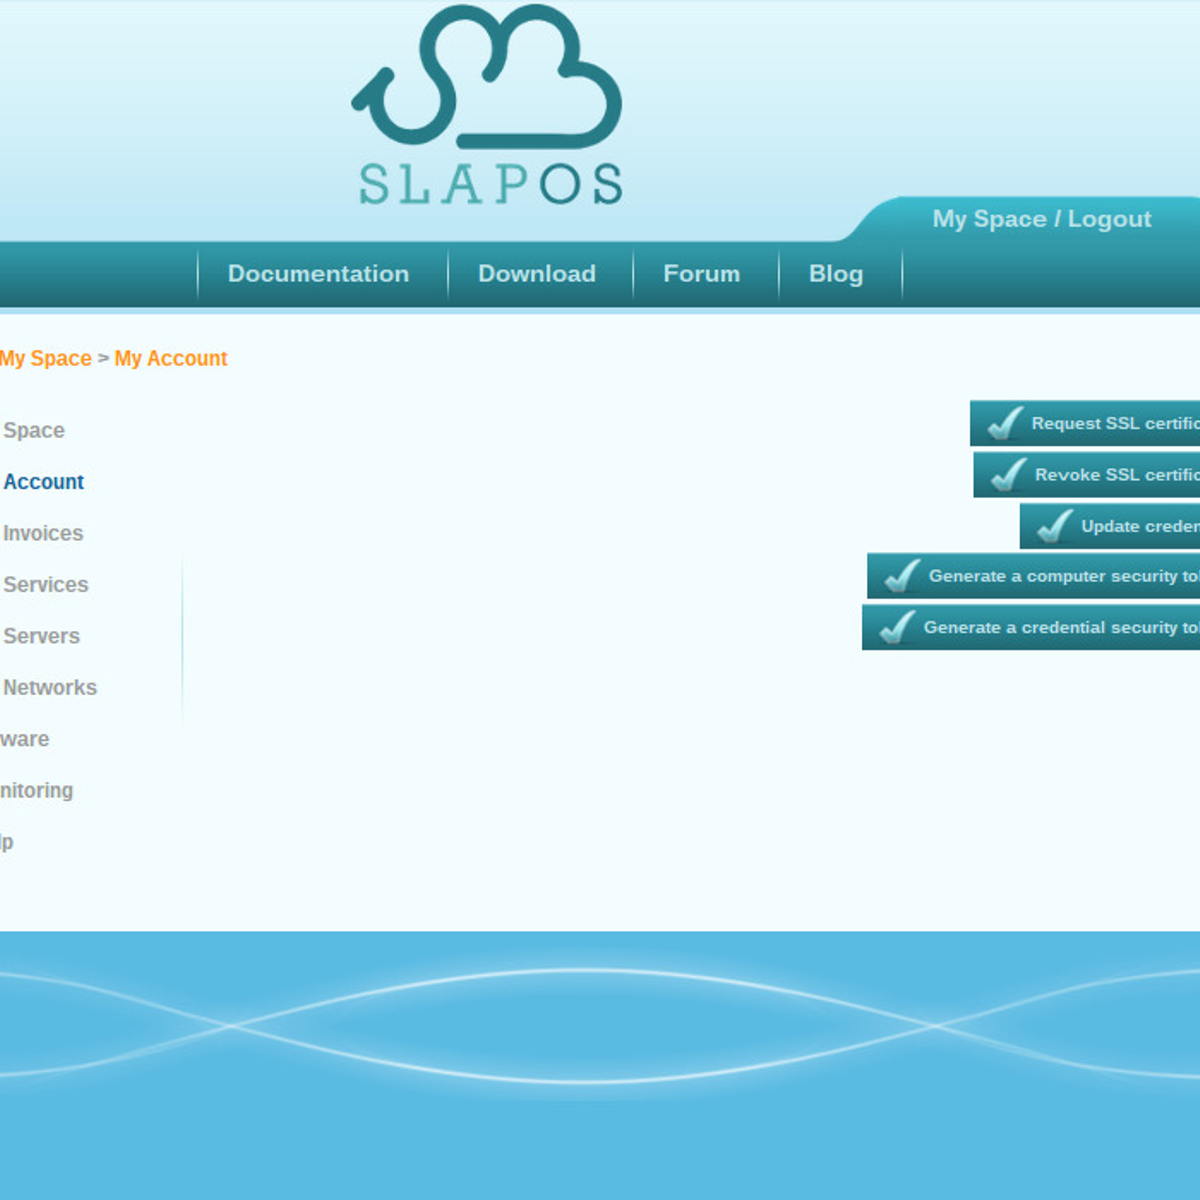
Task: Click the My Space / Logout tab
Action: [1042, 219]
